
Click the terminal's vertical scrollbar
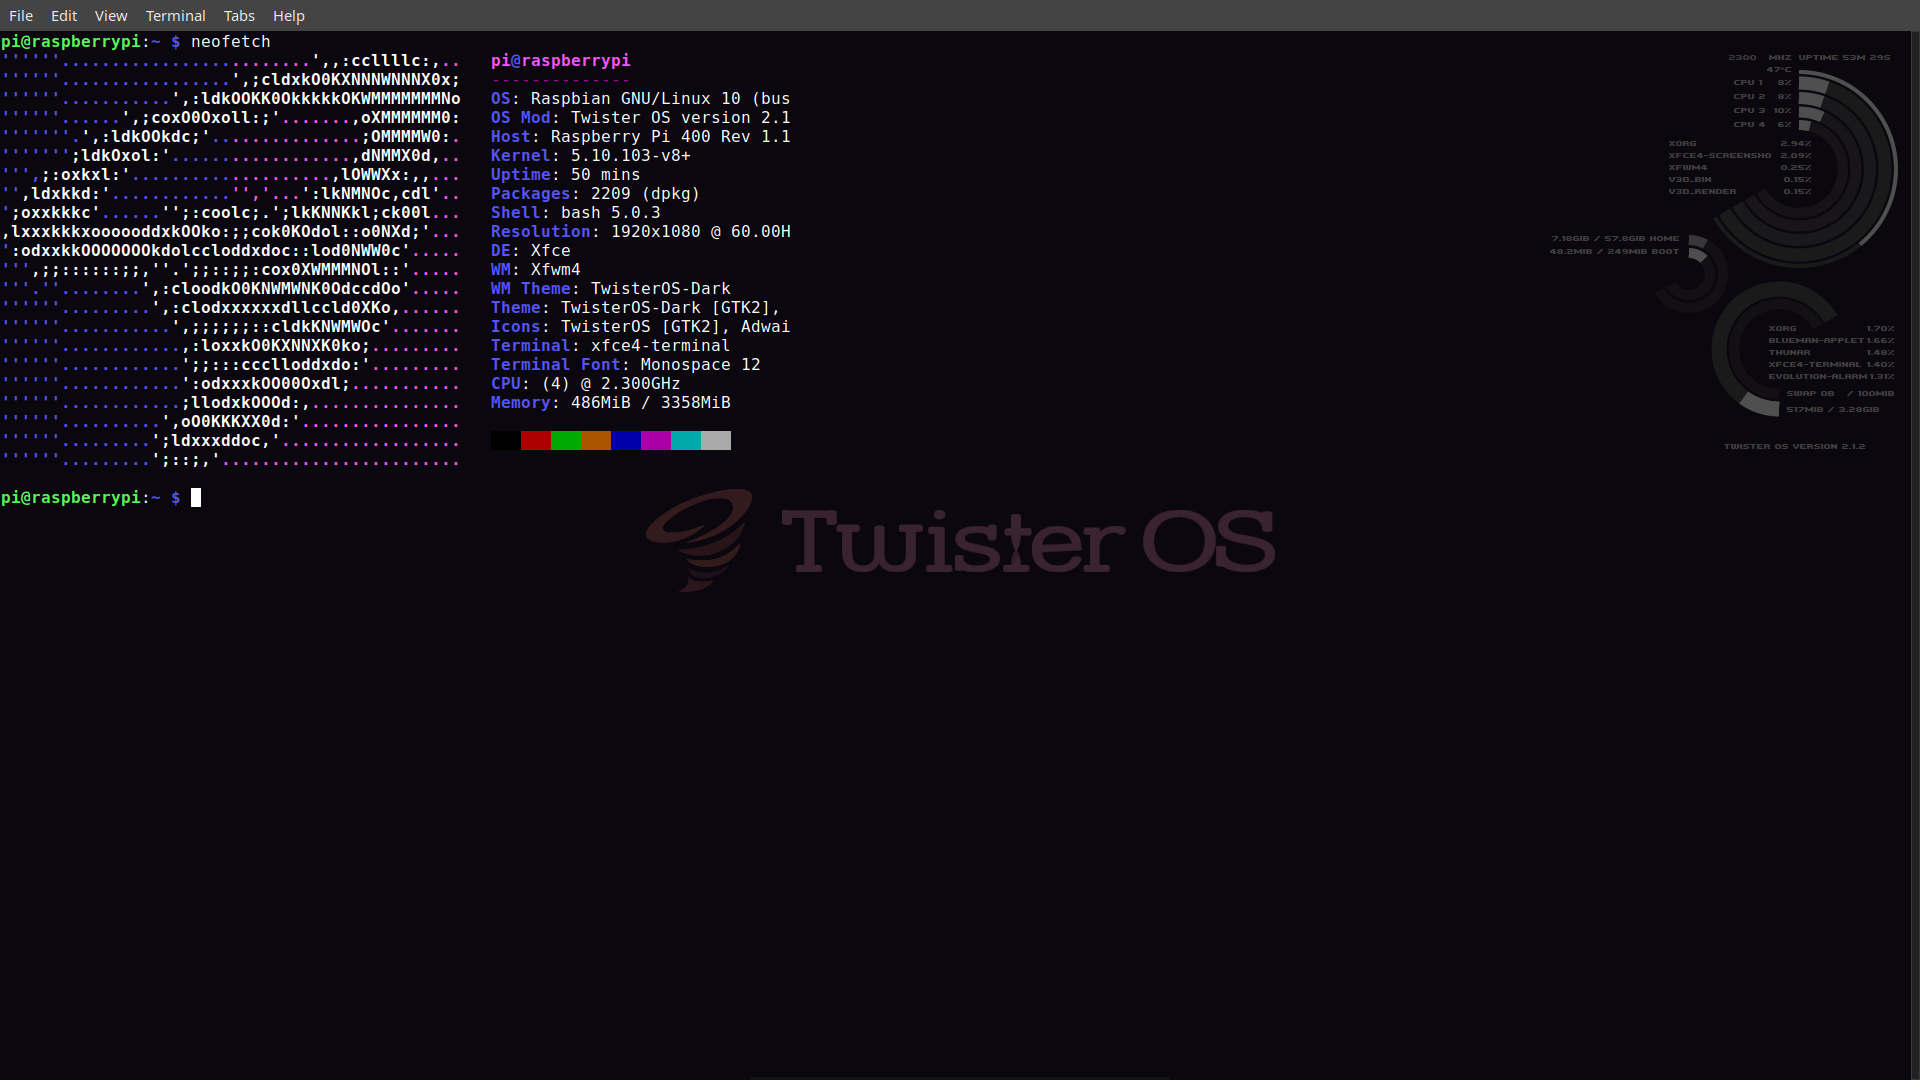coord(1915,555)
